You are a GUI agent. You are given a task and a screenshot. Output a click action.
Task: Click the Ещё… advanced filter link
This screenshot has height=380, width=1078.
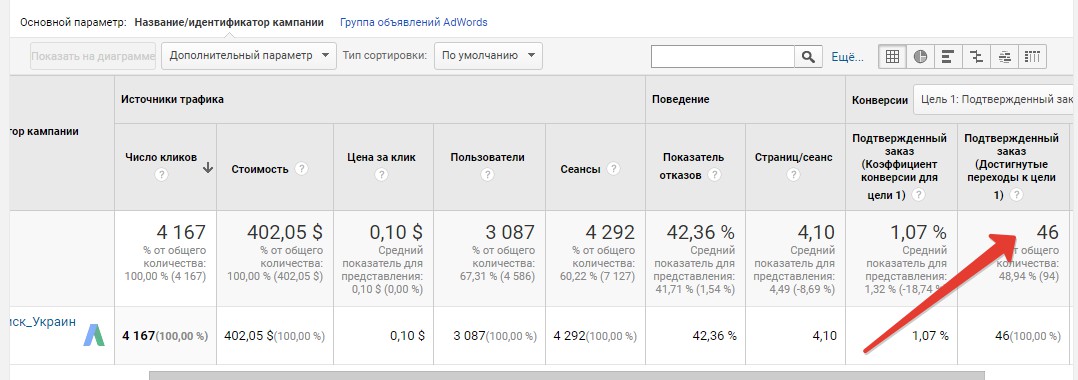coord(848,57)
